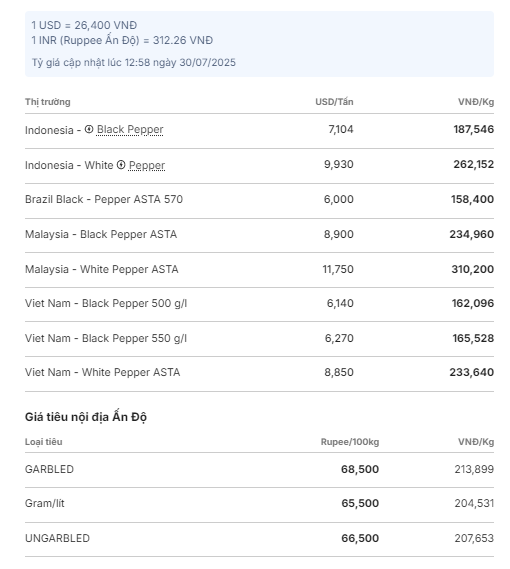This screenshot has width=510, height=569.
Task: Select the GARBLED pepper row
Action: (x=259, y=470)
